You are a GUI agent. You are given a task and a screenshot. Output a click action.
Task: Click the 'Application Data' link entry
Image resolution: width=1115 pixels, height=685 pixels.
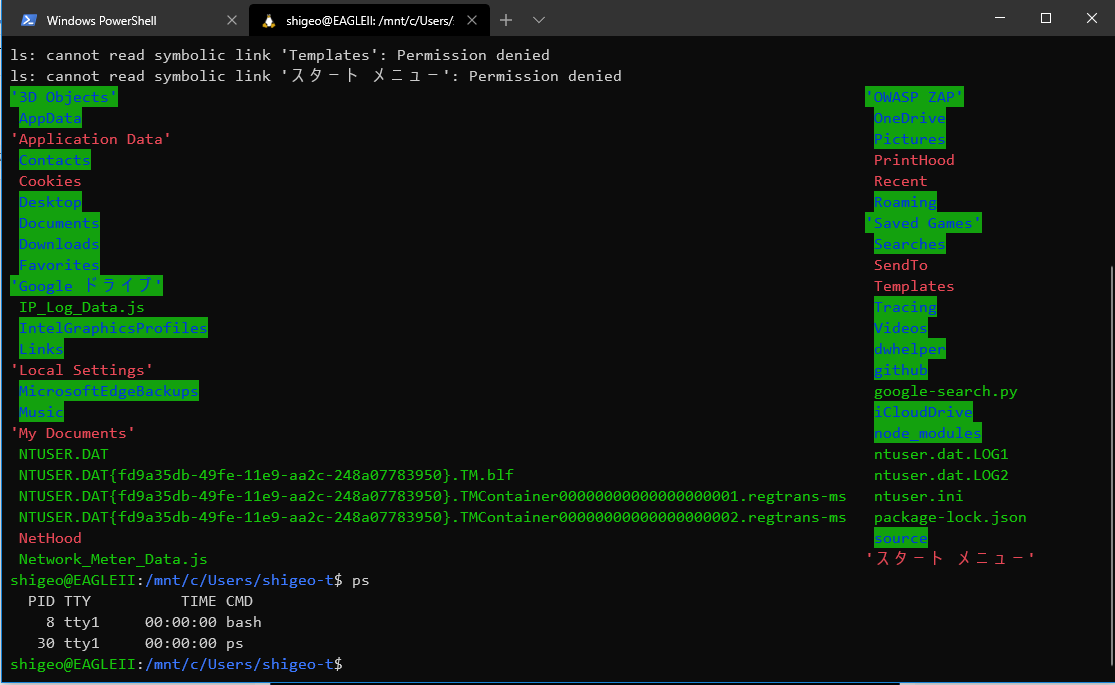(x=91, y=139)
